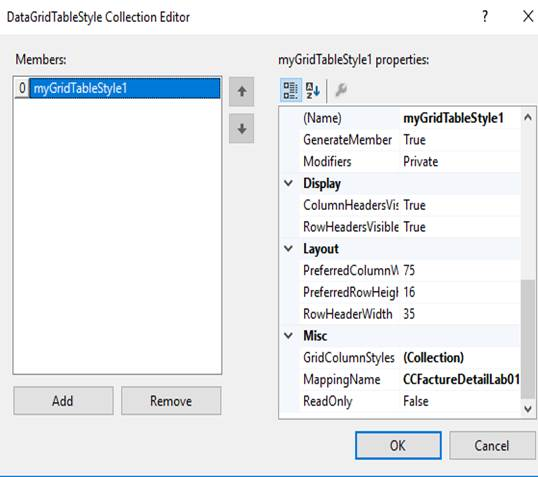The width and height of the screenshot is (538, 477).
Task: Collapse the Layout category
Action: click(289, 248)
